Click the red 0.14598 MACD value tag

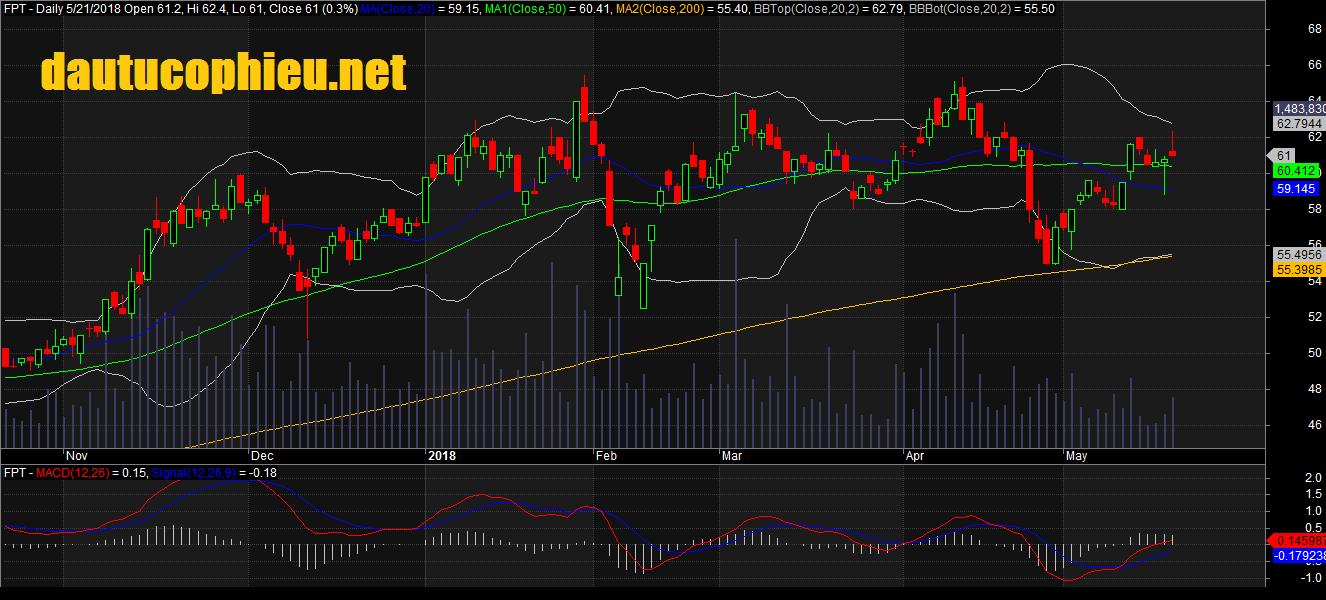(1299, 540)
